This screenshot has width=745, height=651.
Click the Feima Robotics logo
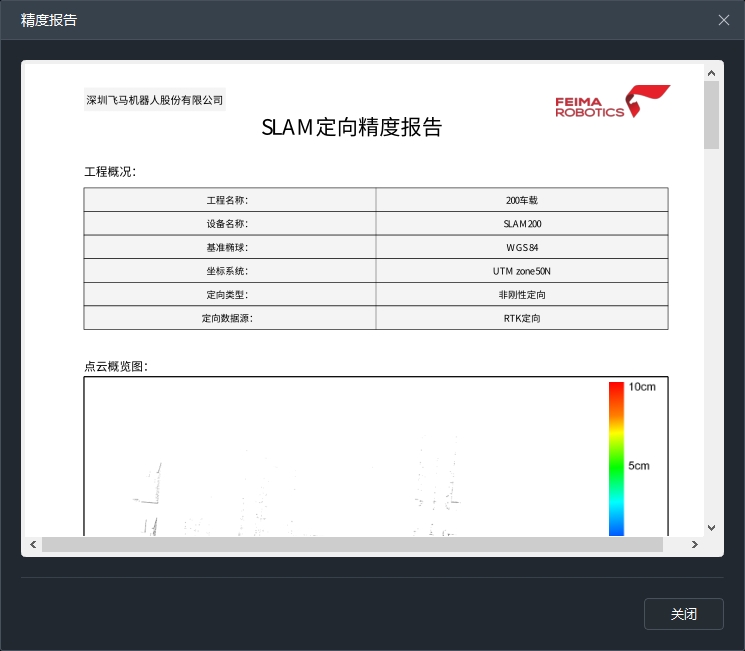coord(612,102)
